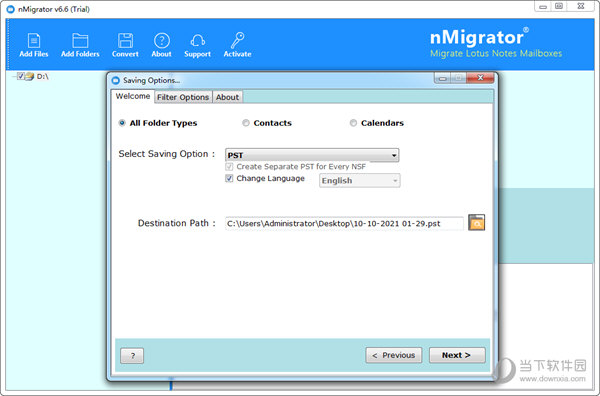Select the Contacts radio button
The image size is (600, 396).
[246, 123]
